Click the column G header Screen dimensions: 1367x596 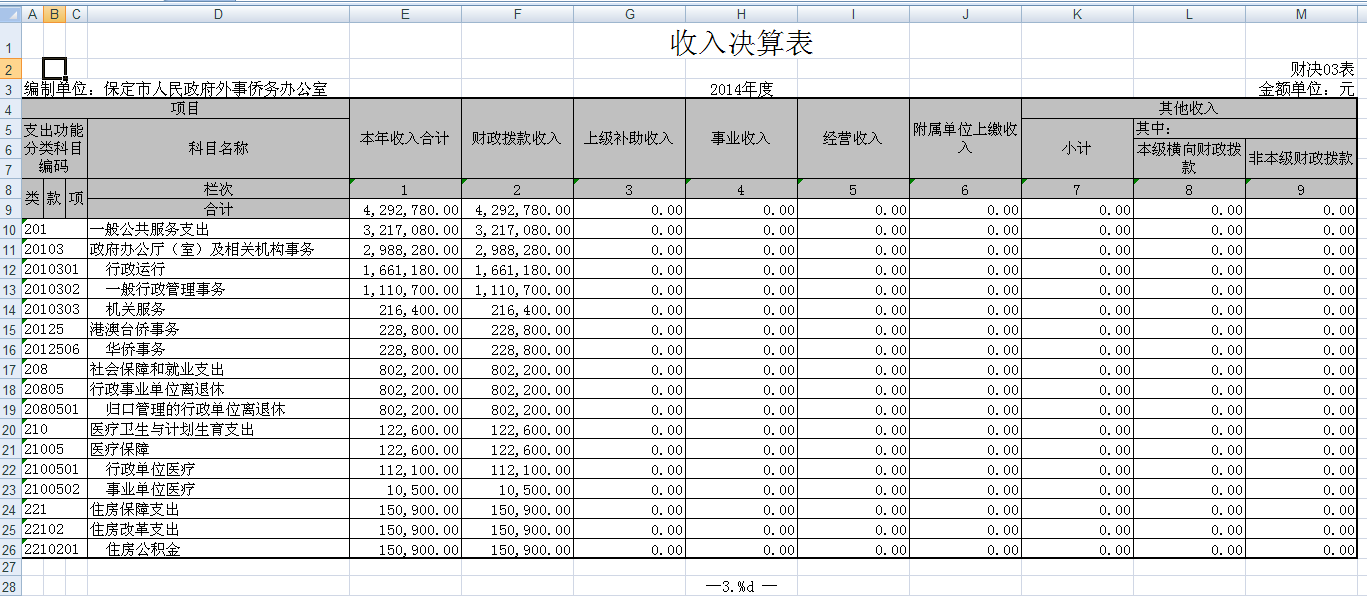(x=629, y=14)
